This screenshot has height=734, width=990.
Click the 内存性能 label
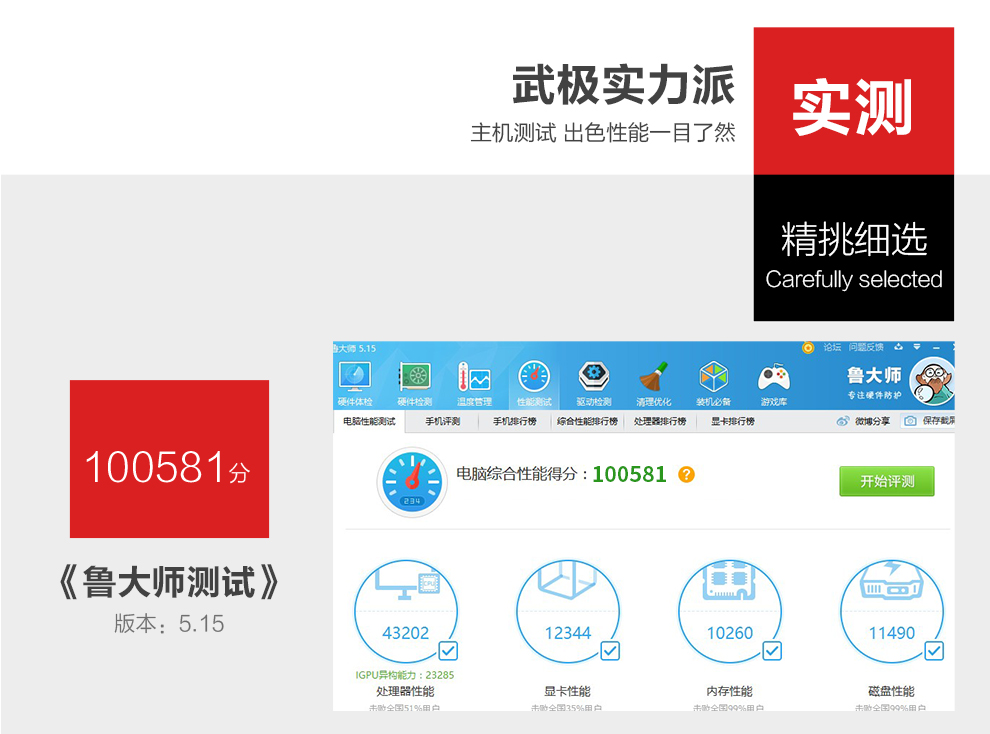click(x=730, y=691)
